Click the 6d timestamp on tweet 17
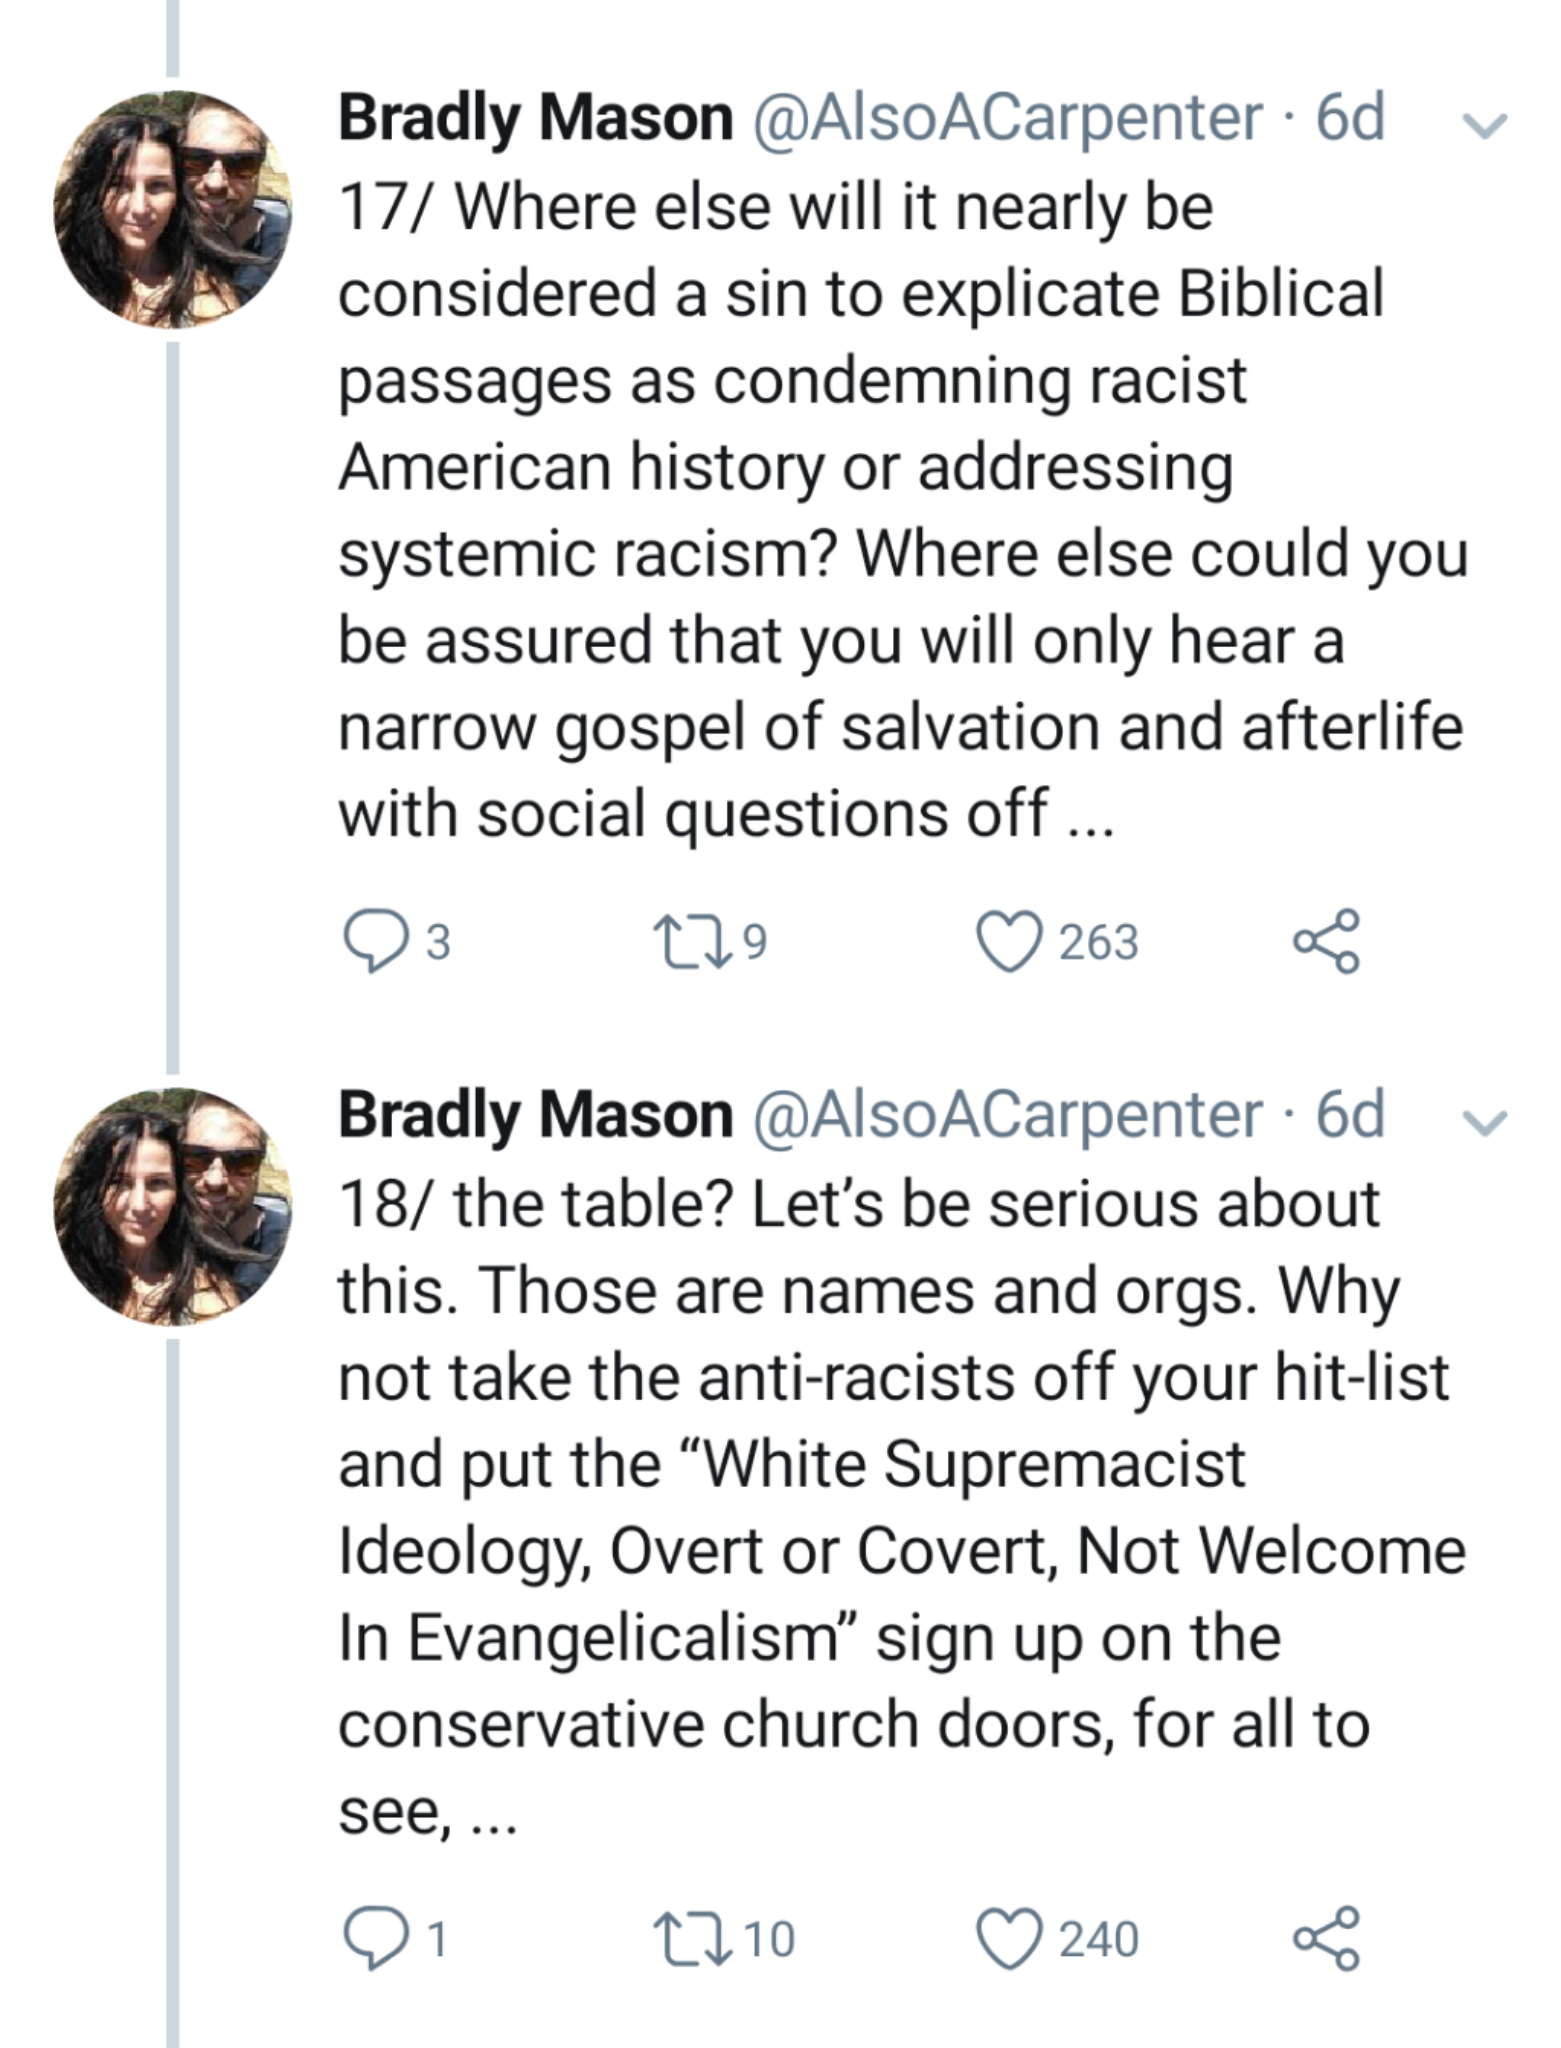Viewport: 1561px width, 2048px height. 1350,119
